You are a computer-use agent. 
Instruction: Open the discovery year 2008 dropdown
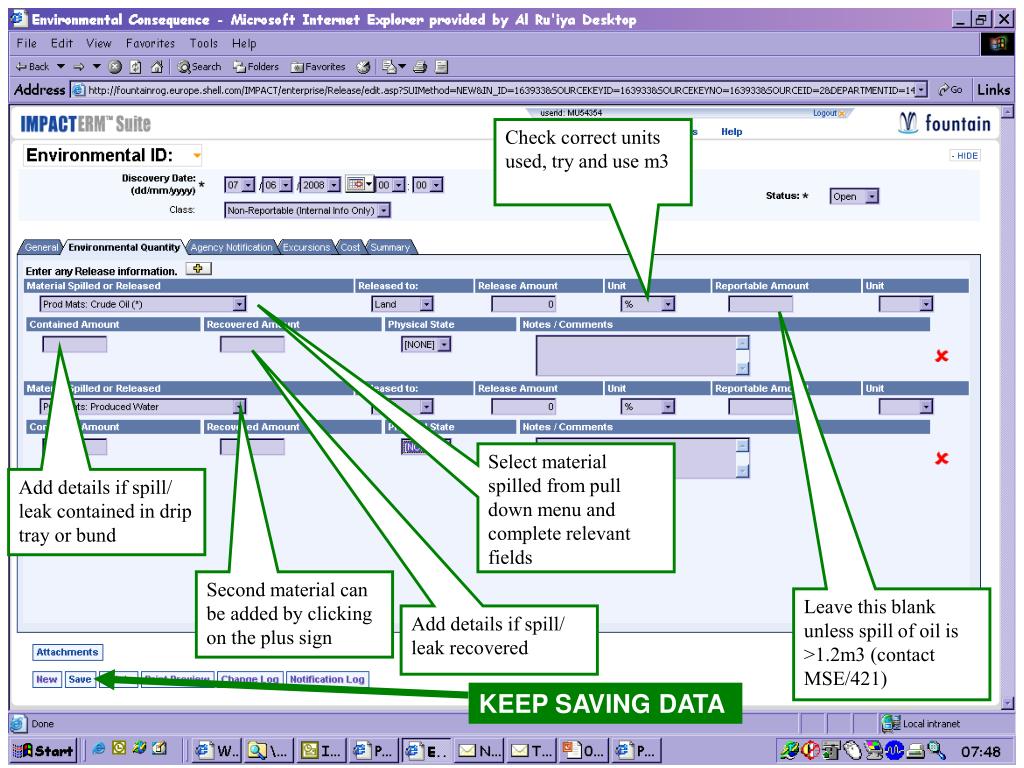334,185
